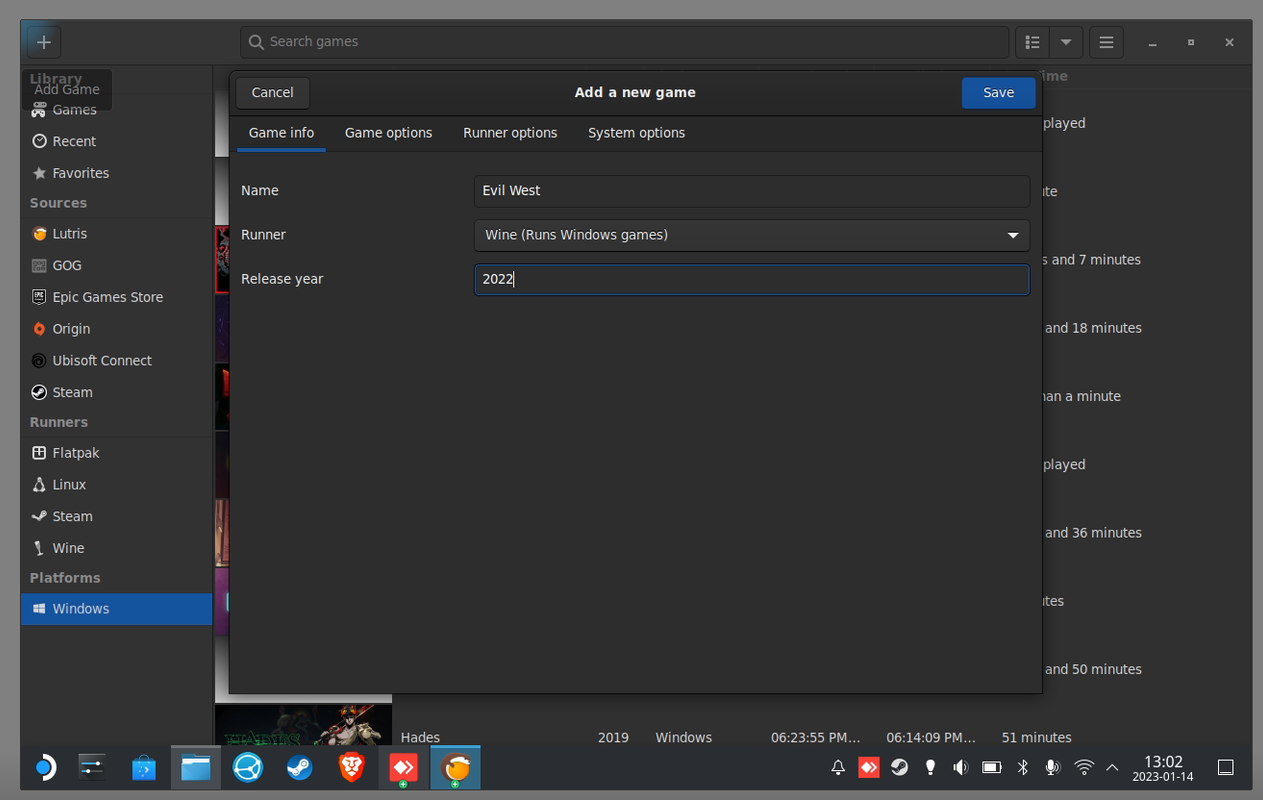
Task: Open Bluetooth settings in system tray
Action: coord(1023,768)
